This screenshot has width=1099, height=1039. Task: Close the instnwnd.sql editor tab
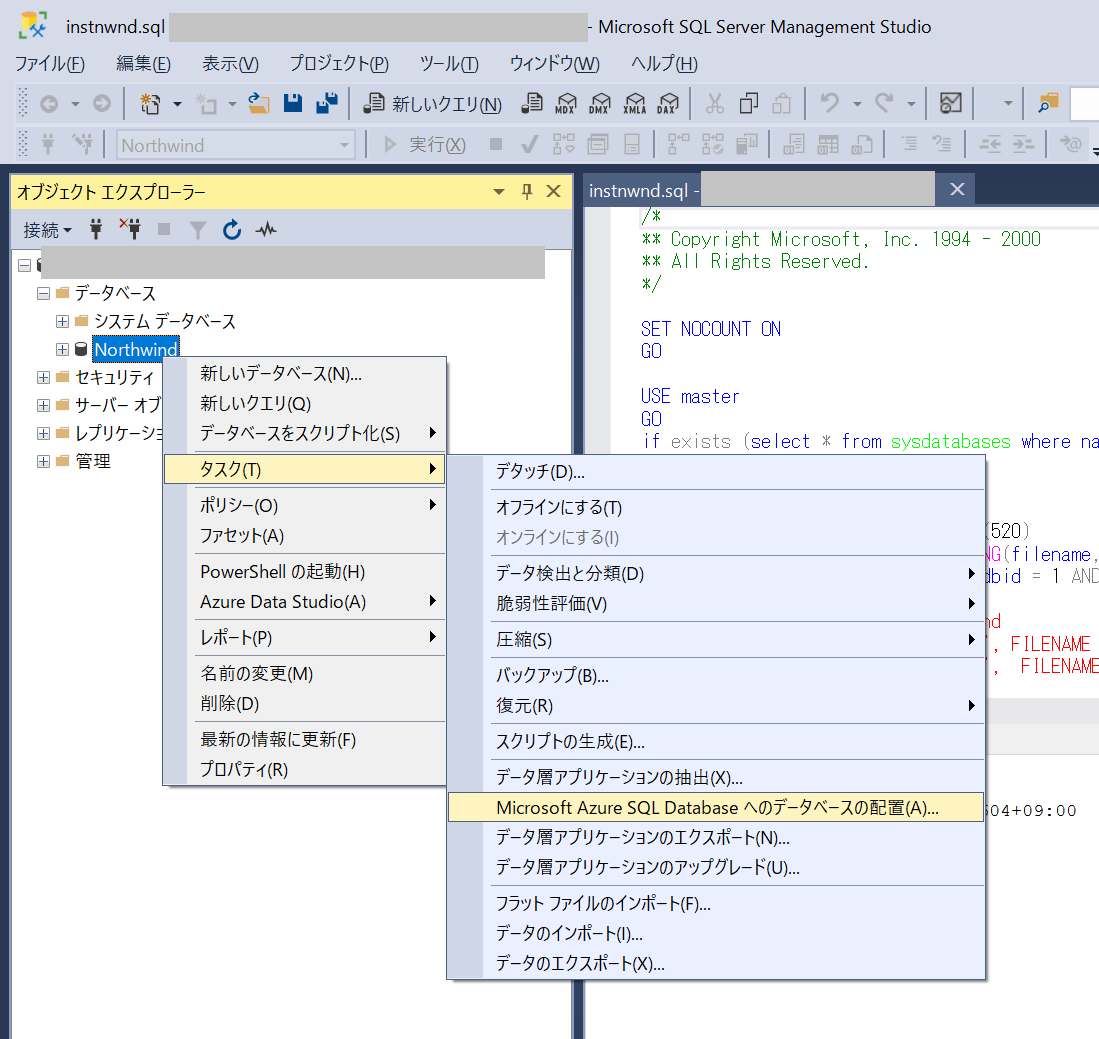[957, 189]
